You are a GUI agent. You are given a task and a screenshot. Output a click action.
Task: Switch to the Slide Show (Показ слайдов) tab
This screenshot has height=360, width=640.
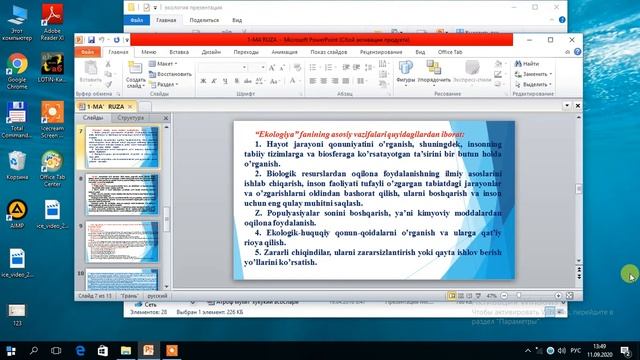329,52
